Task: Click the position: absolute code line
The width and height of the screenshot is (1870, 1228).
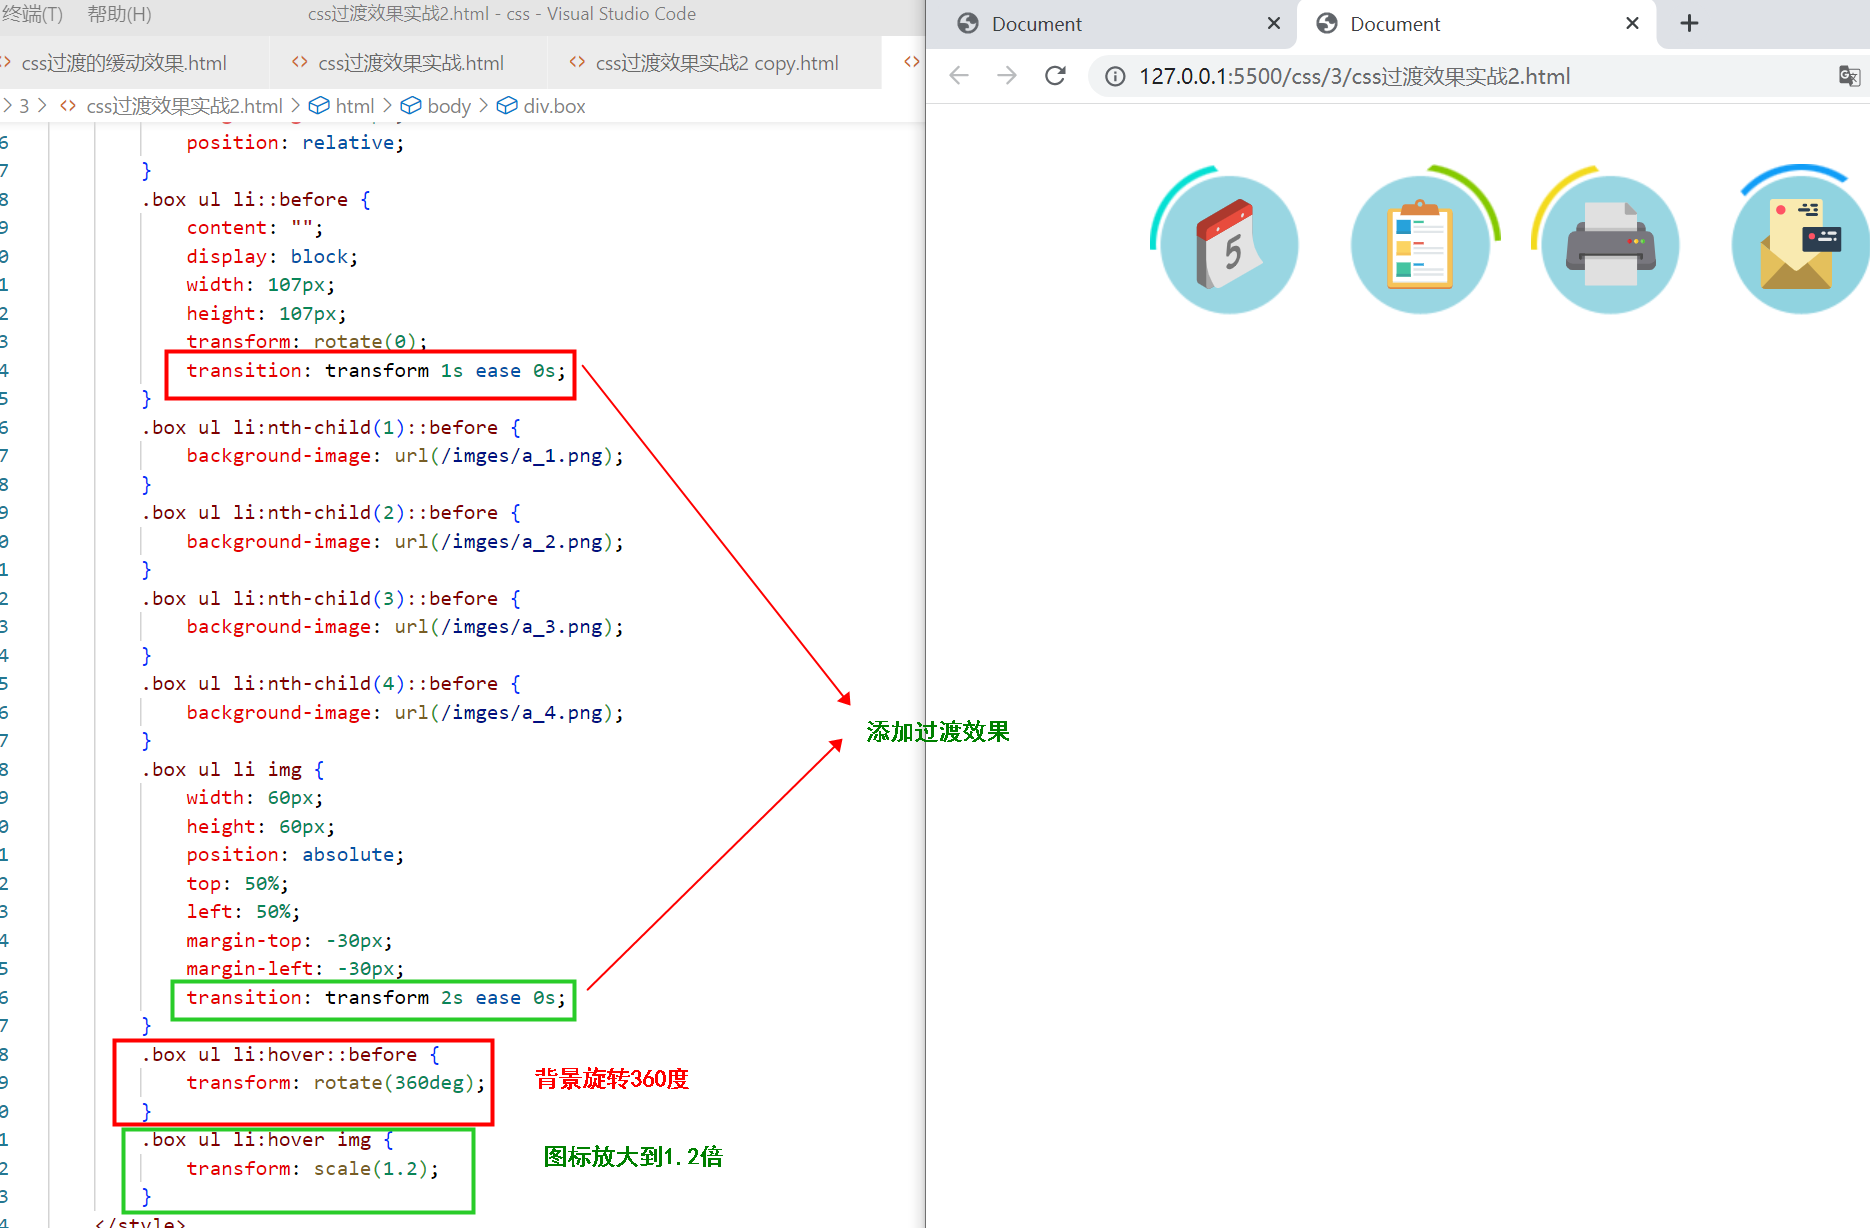Action: tap(295, 855)
